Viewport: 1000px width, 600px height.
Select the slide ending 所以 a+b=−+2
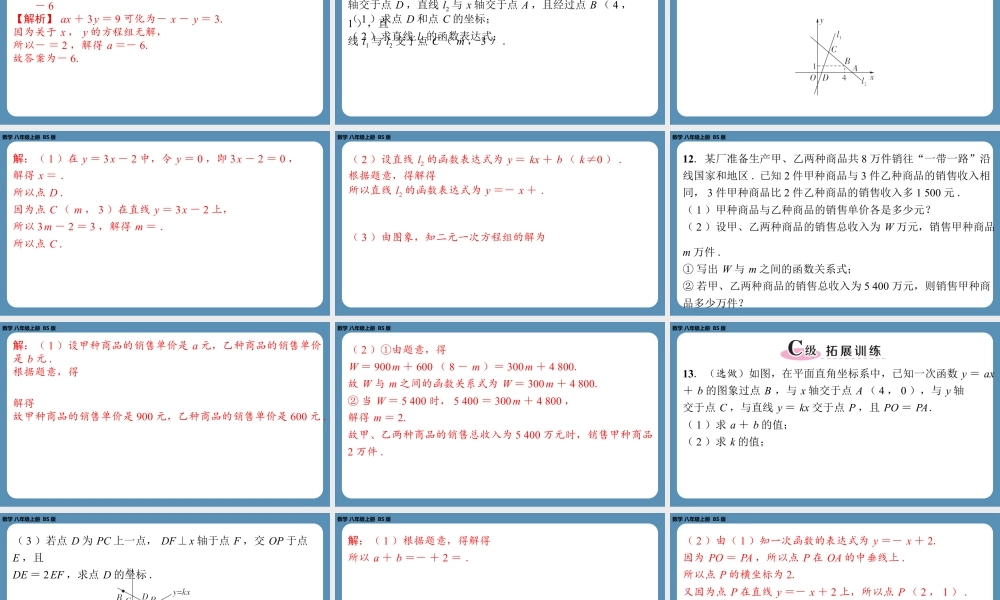click(500, 560)
